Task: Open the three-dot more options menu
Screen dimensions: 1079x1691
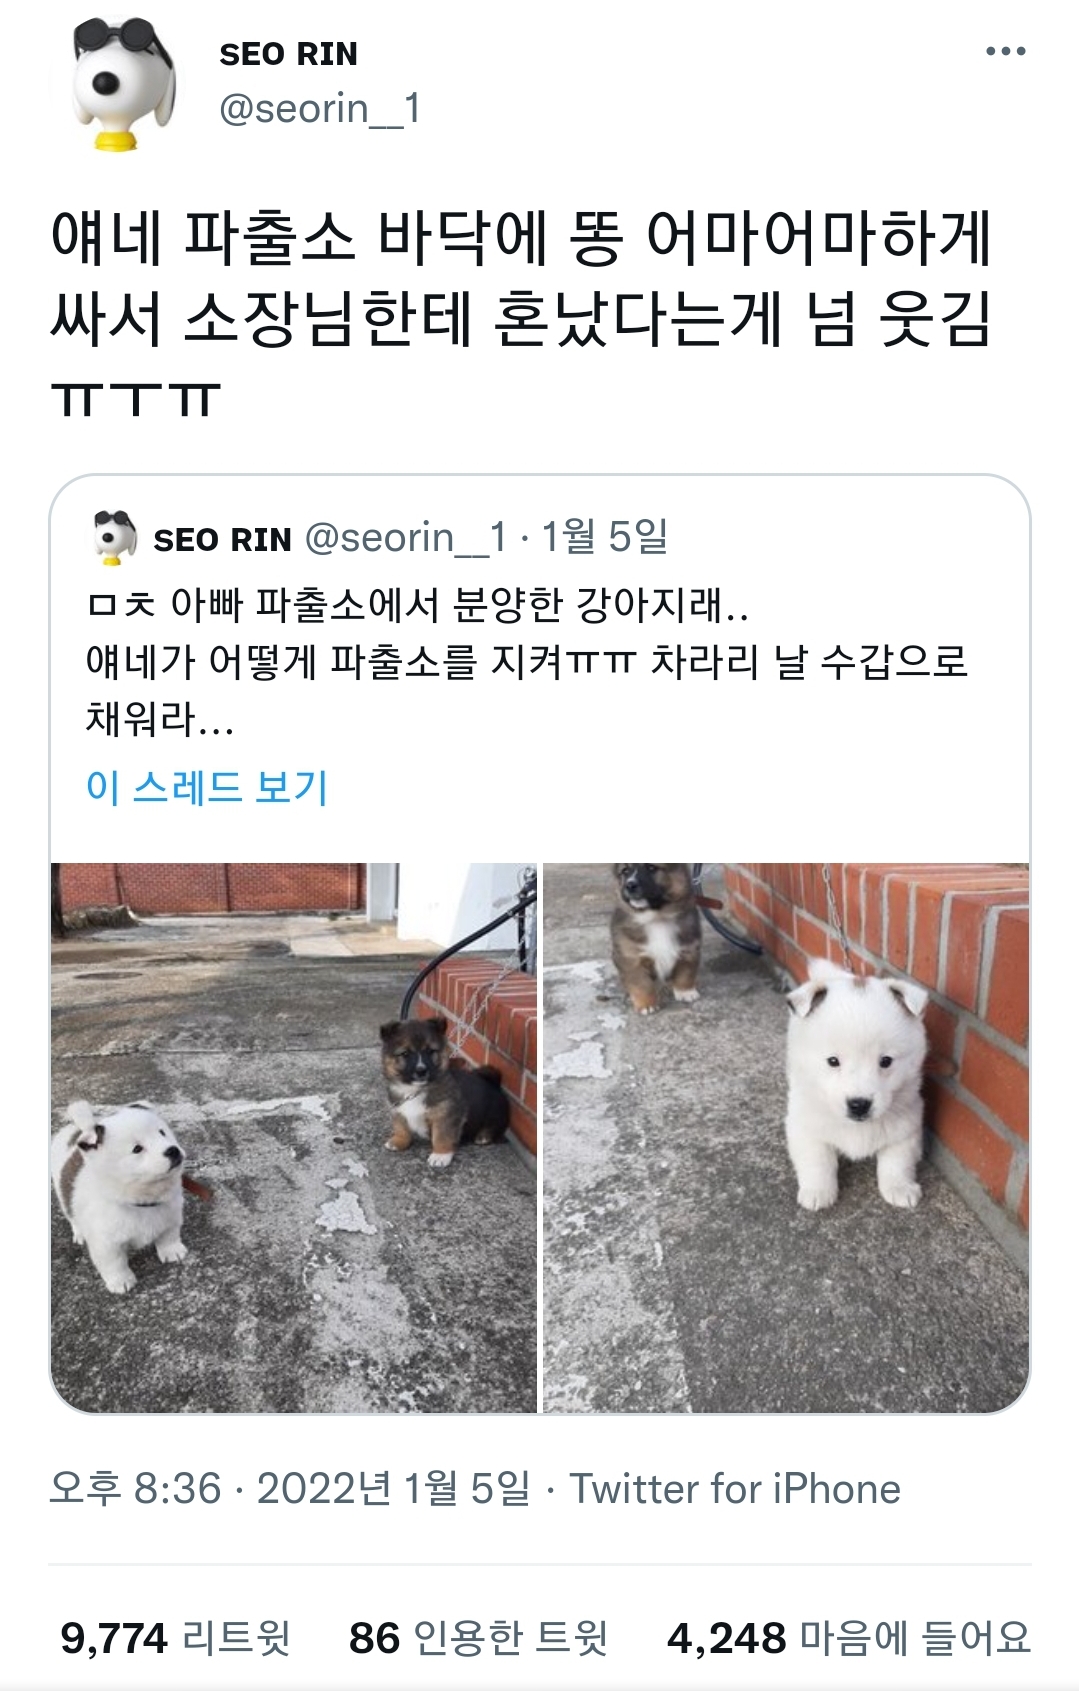Action: click(1005, 51)
